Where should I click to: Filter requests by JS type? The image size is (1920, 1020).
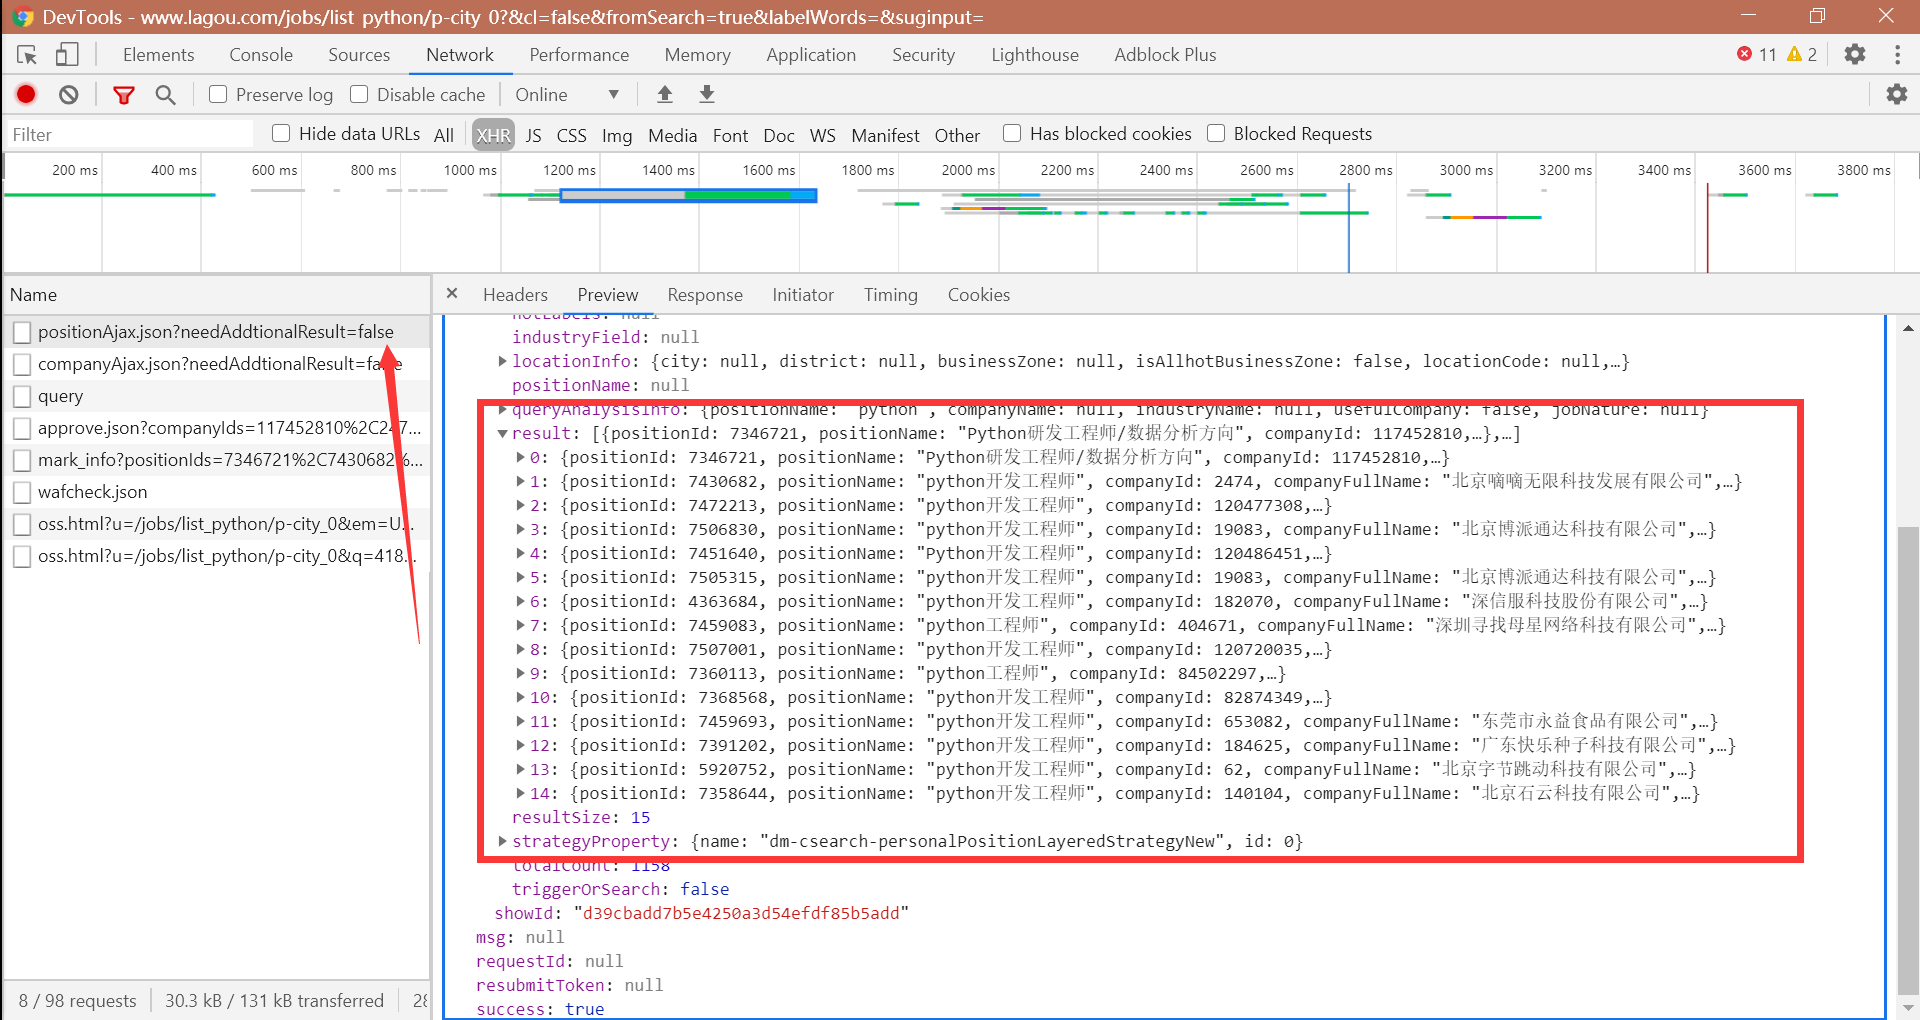click(534, 136)
